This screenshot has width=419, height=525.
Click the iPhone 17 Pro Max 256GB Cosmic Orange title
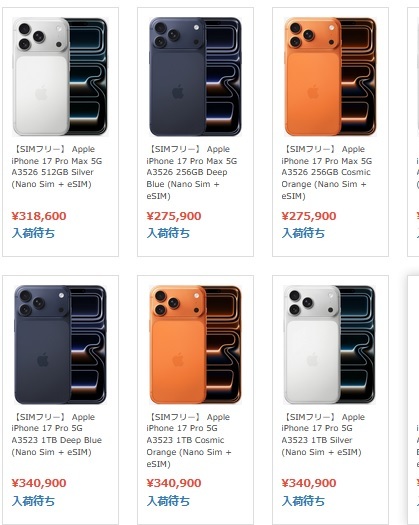pyautogui.click(x=327, y=172)
